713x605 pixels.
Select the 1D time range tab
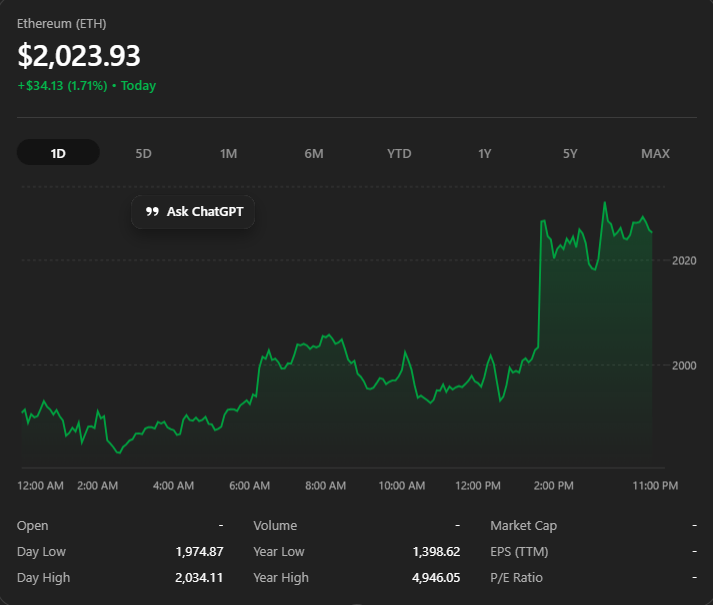coord(58,153)
